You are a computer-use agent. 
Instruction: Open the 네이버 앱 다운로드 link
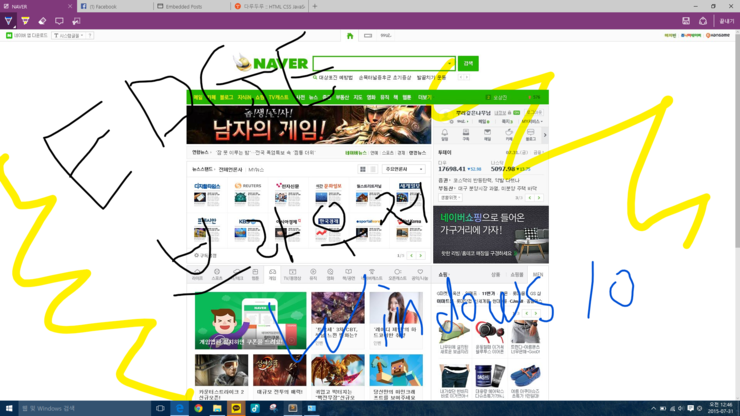coord(27,35)
